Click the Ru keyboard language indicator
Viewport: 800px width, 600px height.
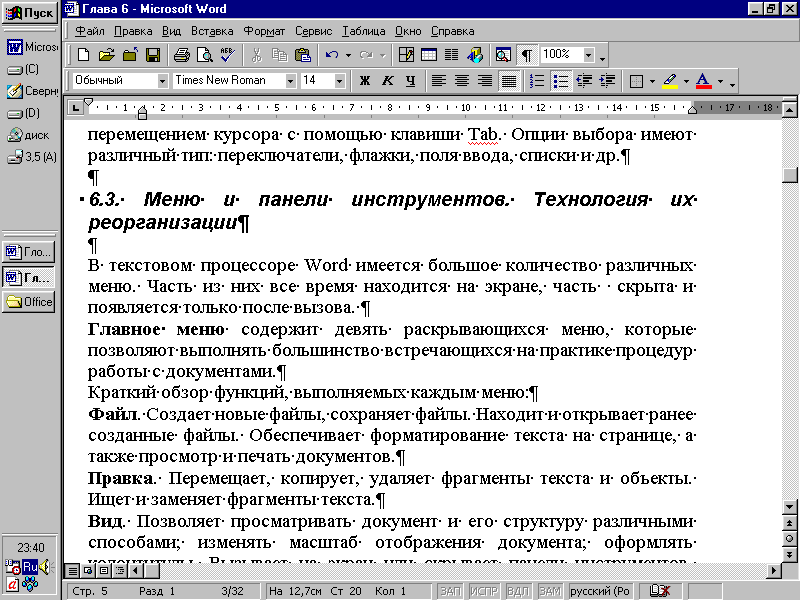point(30,567)
